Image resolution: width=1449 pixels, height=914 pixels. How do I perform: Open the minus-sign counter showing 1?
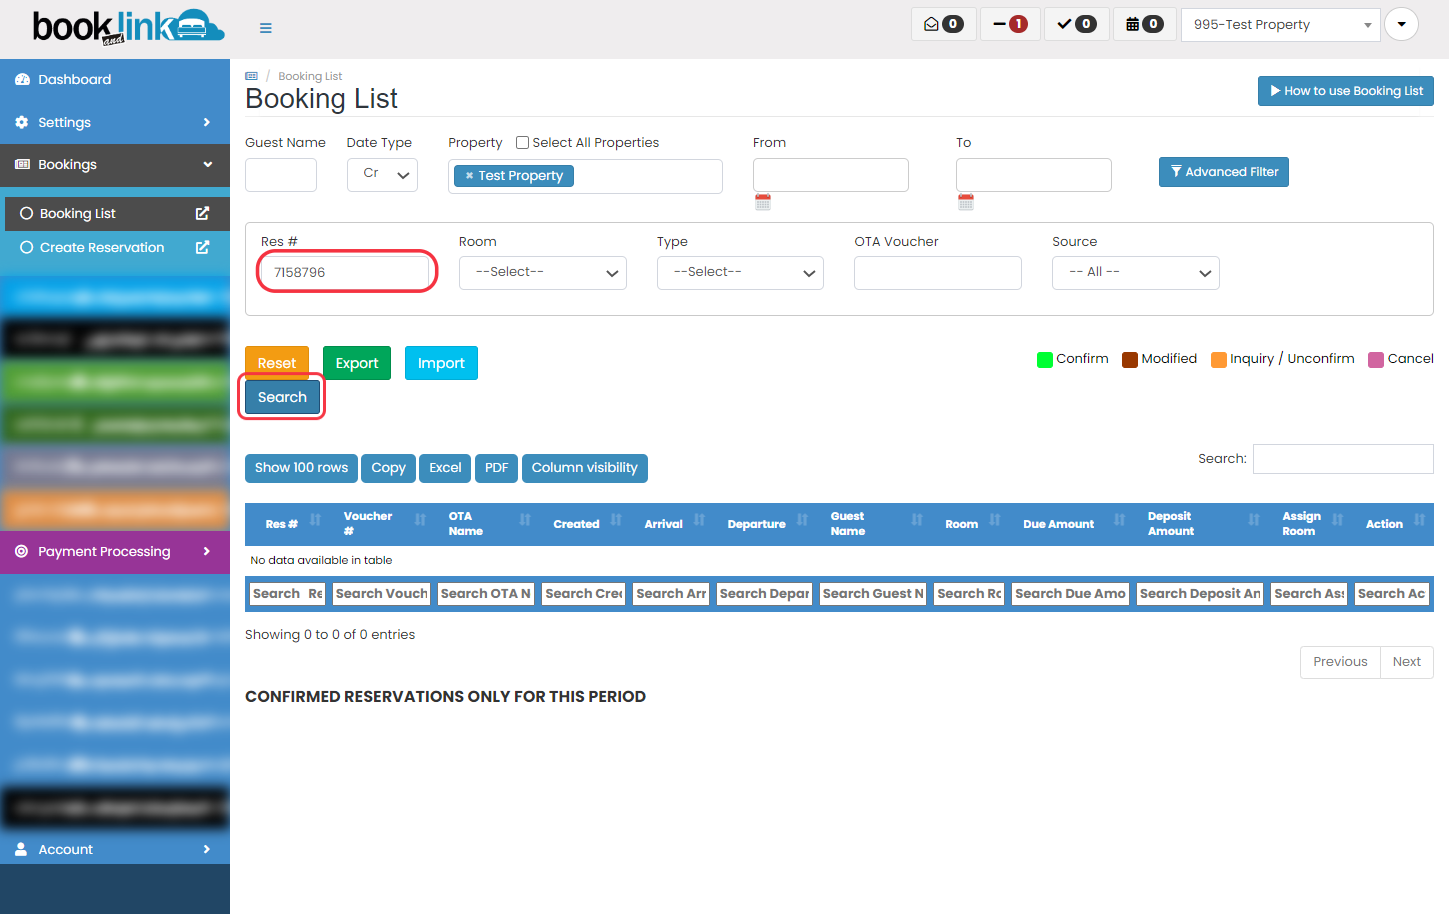(1010, 24)
